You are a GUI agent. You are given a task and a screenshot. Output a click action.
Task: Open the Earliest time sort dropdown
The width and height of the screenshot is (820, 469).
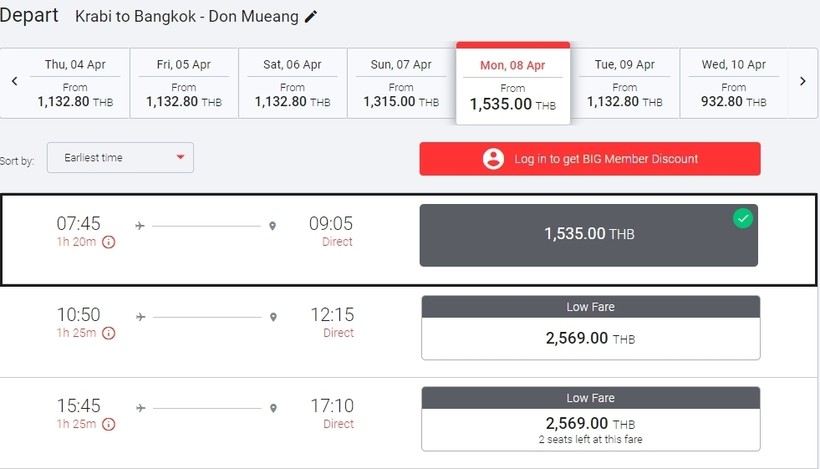point(120,158)
